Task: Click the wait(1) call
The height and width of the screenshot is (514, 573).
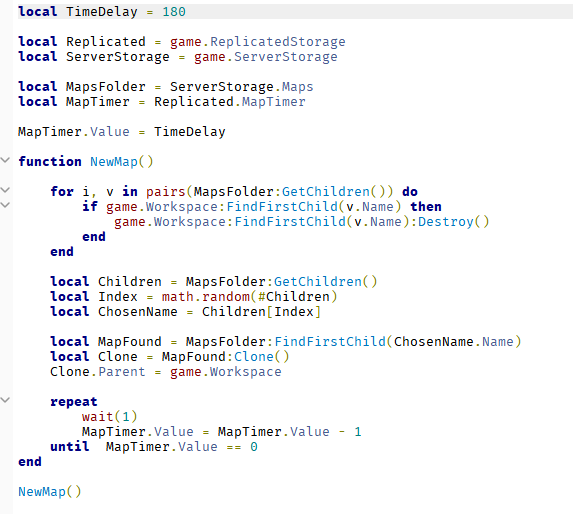Action: (x=110, y=417)
